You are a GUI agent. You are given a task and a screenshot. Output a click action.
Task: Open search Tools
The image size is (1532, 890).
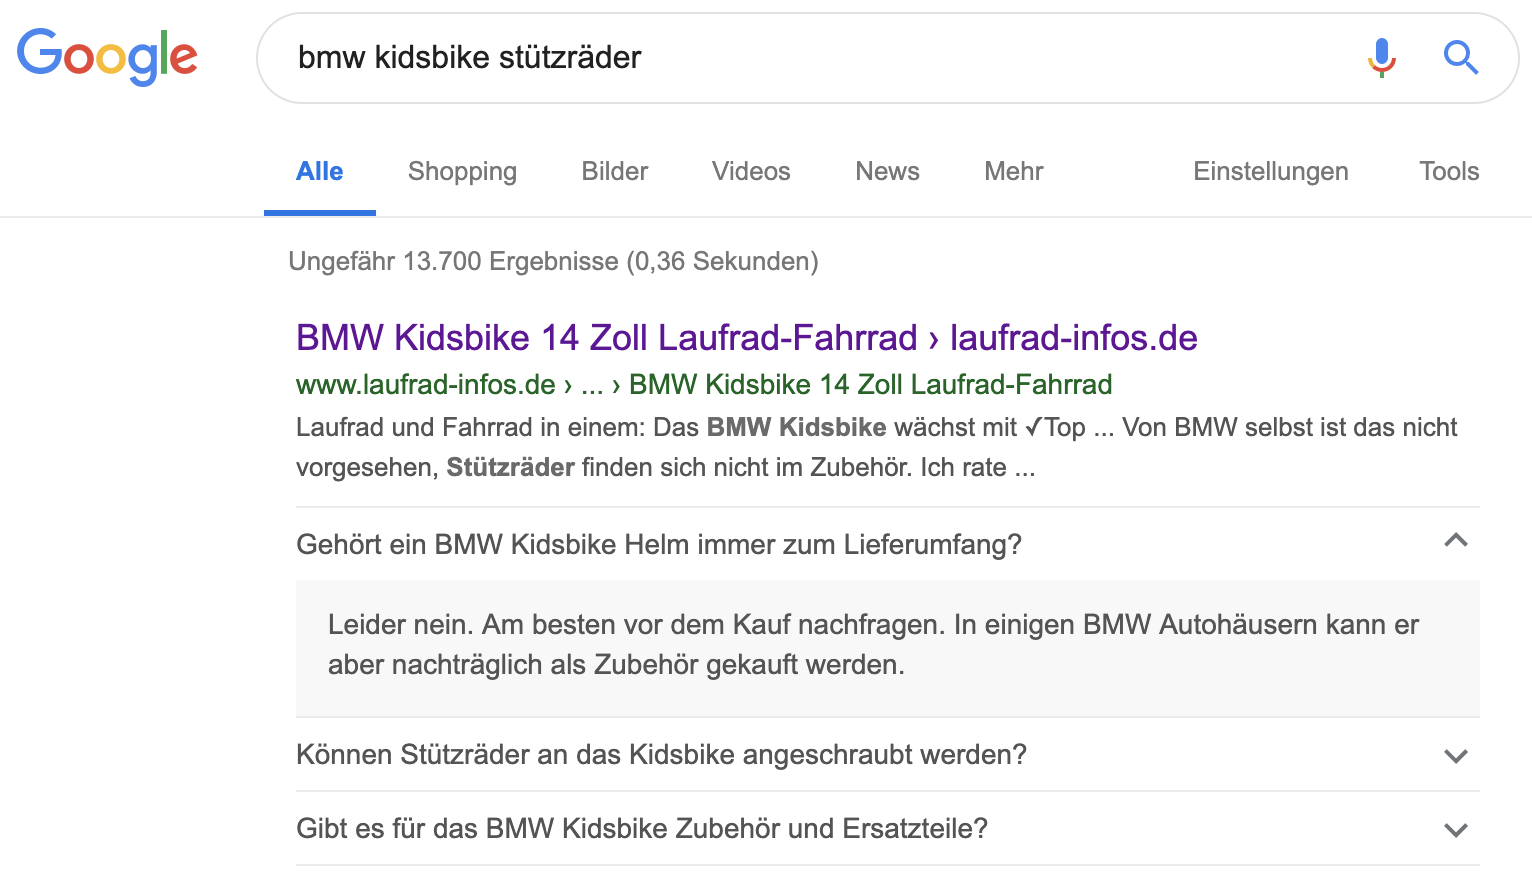coord(1449,171)
